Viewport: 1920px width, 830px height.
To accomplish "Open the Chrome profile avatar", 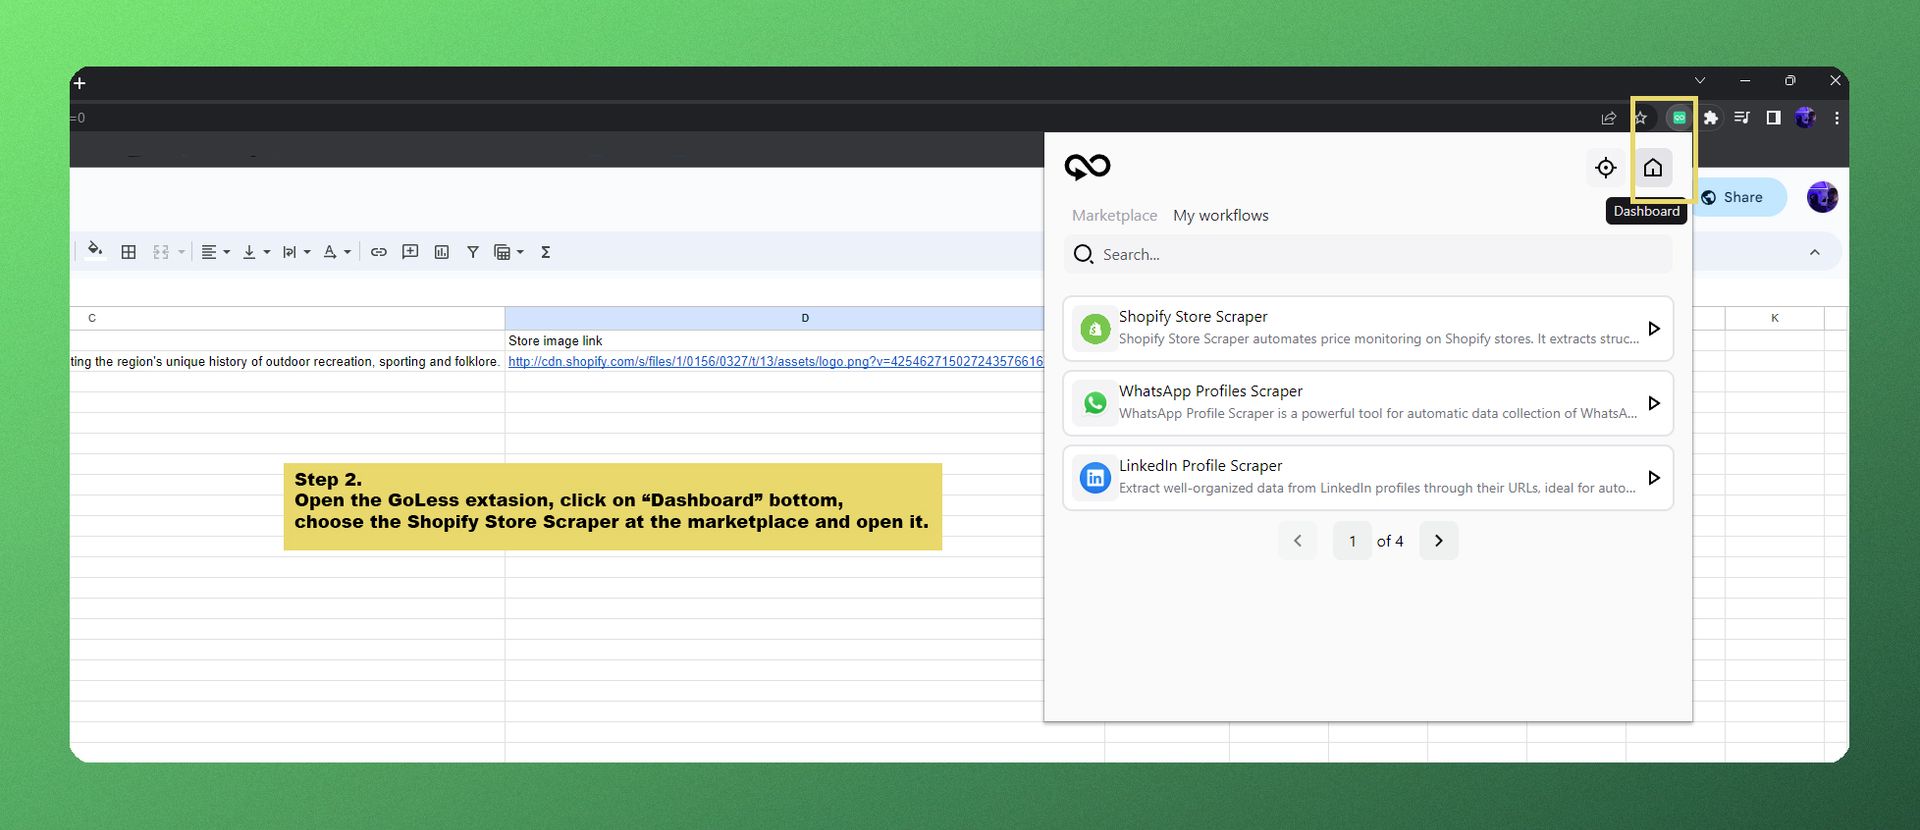I will (x=1805, y=118).
